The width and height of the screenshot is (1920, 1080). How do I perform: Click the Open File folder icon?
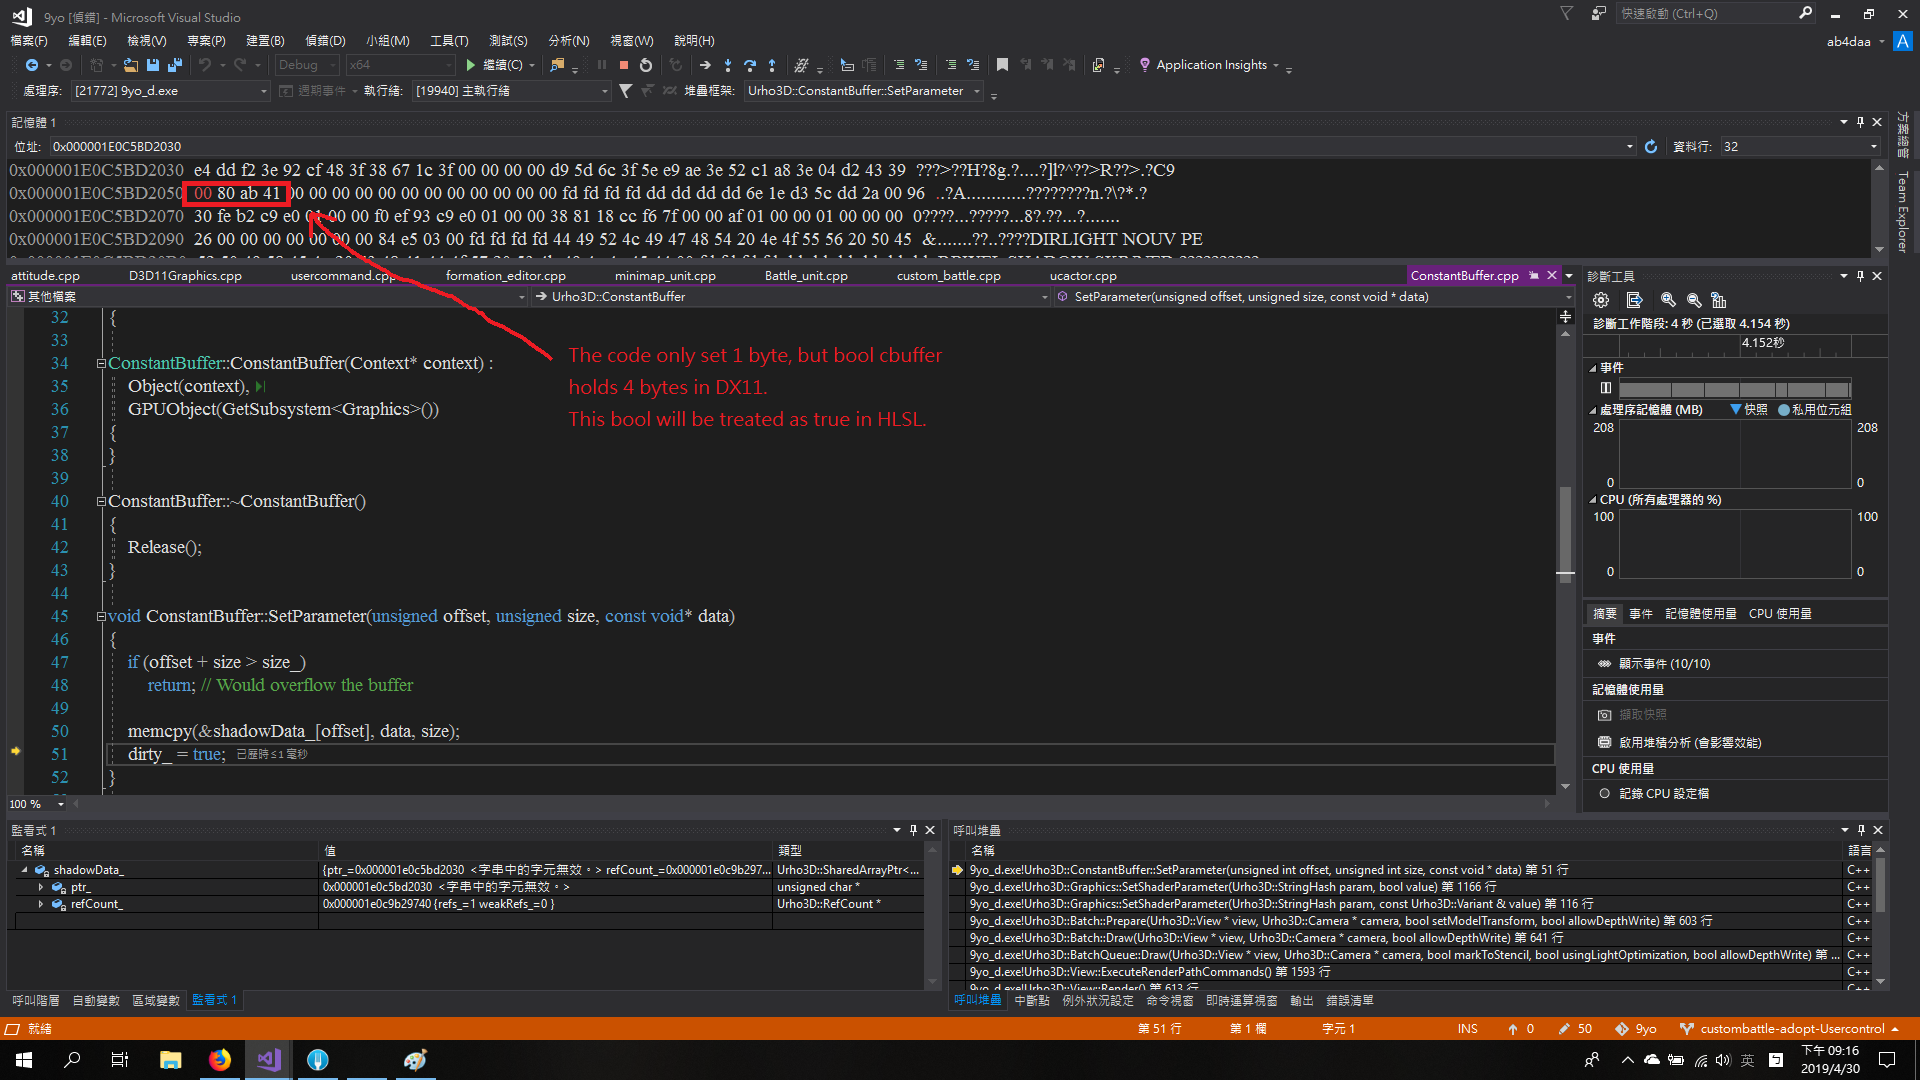[x=130, y=65]
